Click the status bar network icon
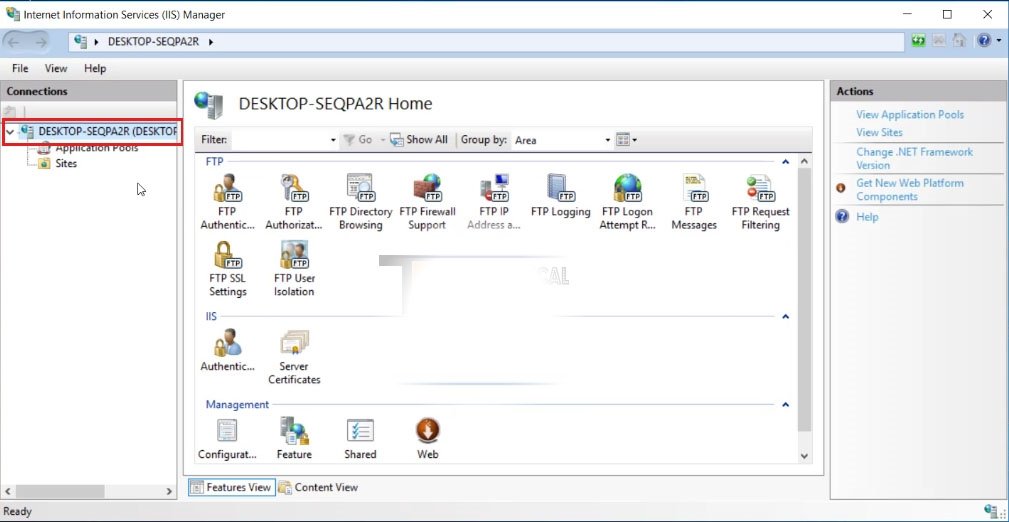Viewport: 1009px width, 522px height. (992, 511)
